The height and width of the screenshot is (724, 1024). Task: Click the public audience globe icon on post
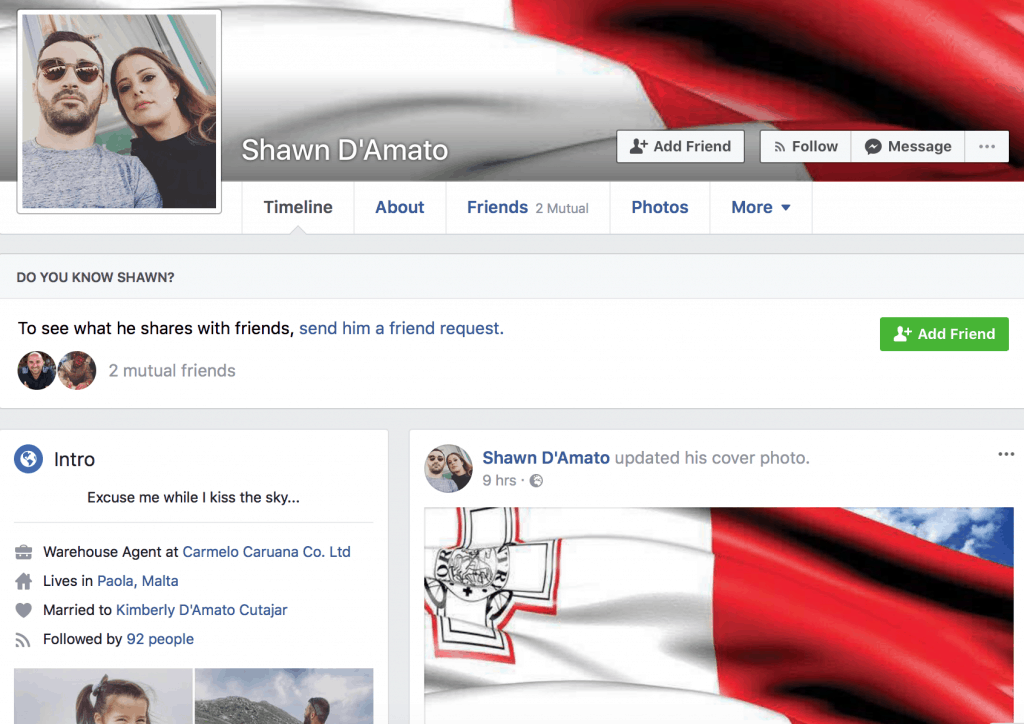pyautogui.click(x=536, y=481)
